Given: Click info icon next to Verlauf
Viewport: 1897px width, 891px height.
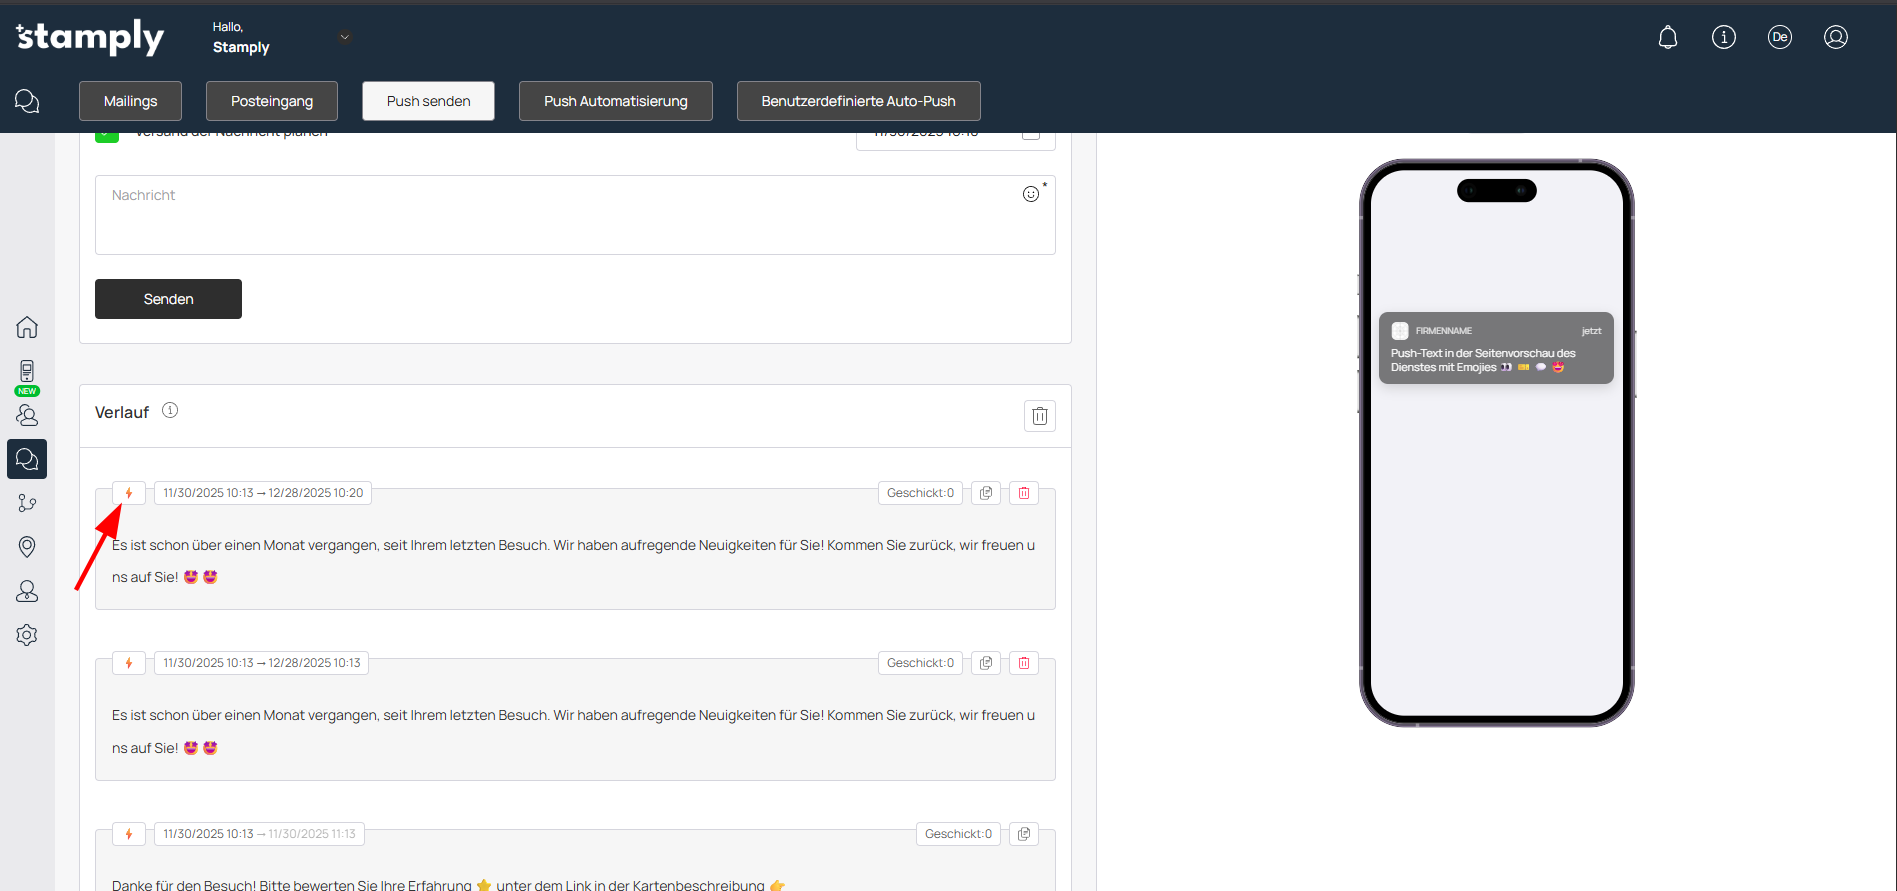Looking at the screenshot, I should (x=170, y=411).
